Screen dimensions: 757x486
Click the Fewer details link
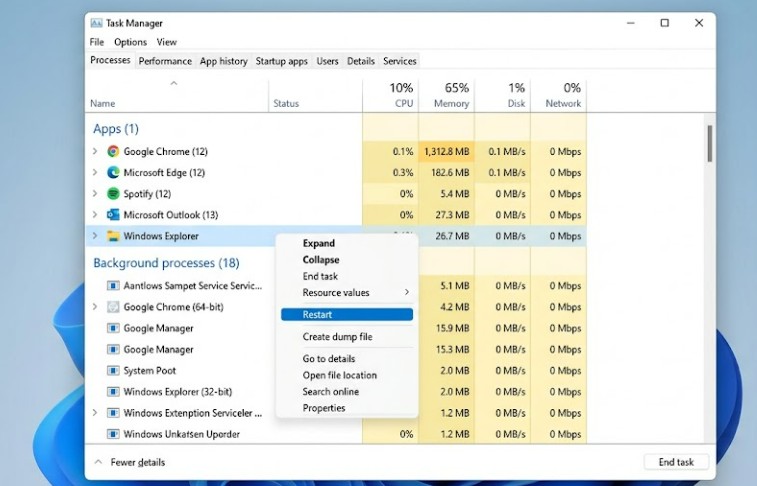coord(138,462)
